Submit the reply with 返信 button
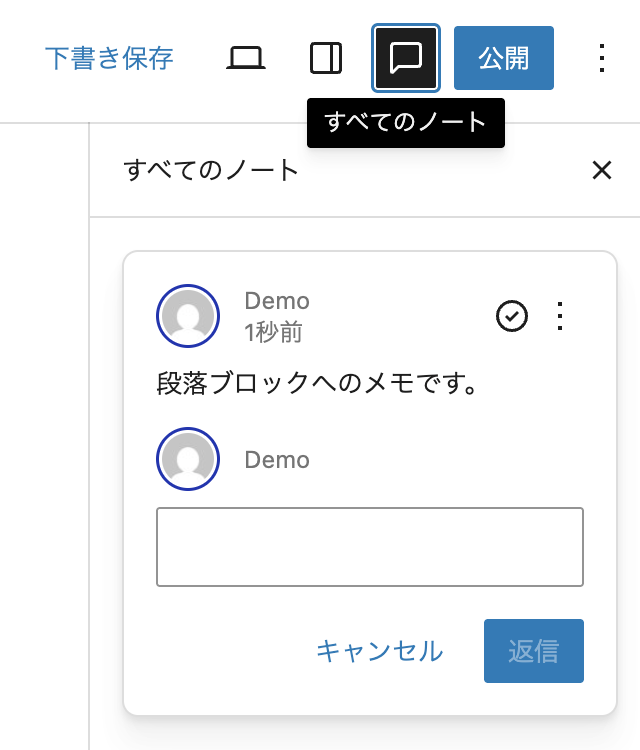Viewport: 640px width, 750px height. point(533,651)
